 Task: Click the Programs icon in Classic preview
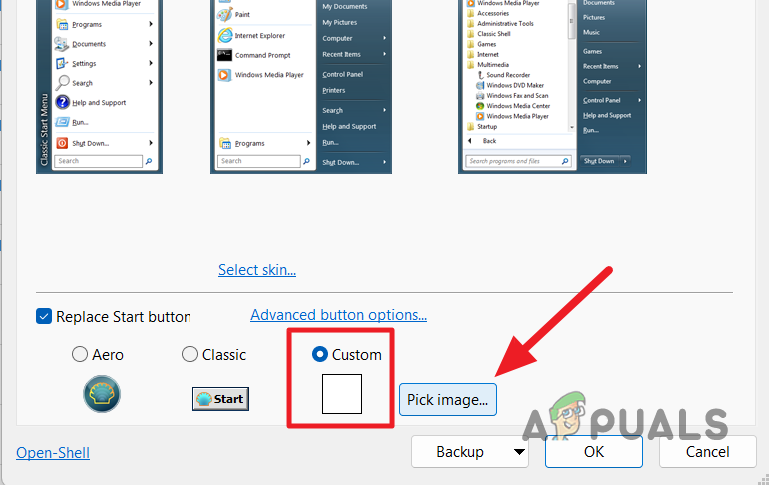(62, 24)
